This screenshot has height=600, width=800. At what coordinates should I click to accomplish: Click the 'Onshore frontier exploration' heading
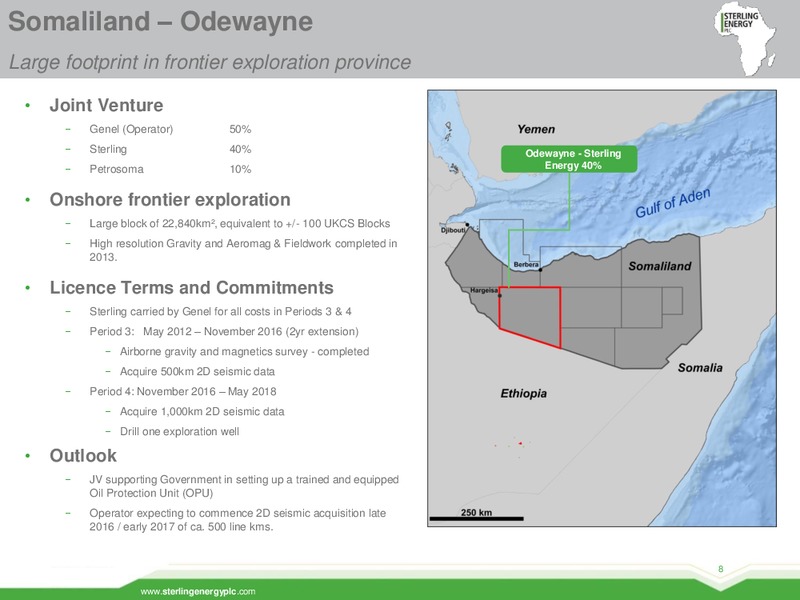(x=170, y=199)
